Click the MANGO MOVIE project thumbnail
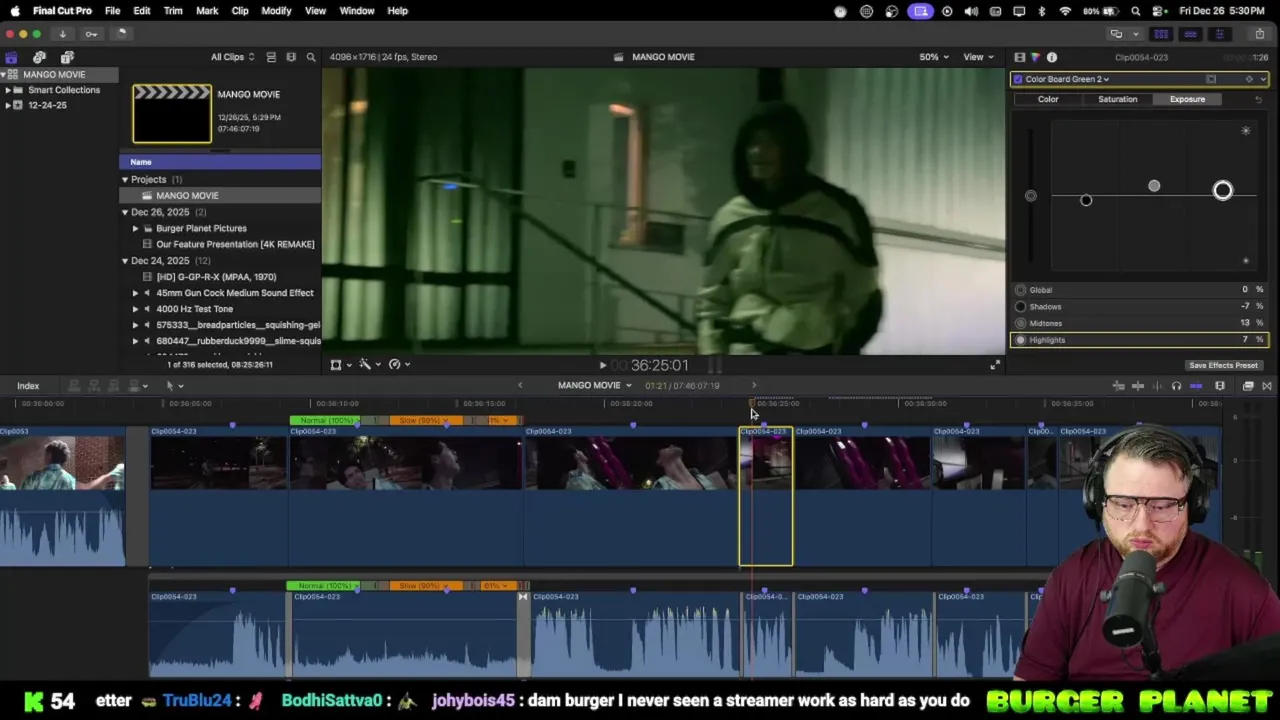The width and height of the screenshot is (1280, 720). click(172, 114)
